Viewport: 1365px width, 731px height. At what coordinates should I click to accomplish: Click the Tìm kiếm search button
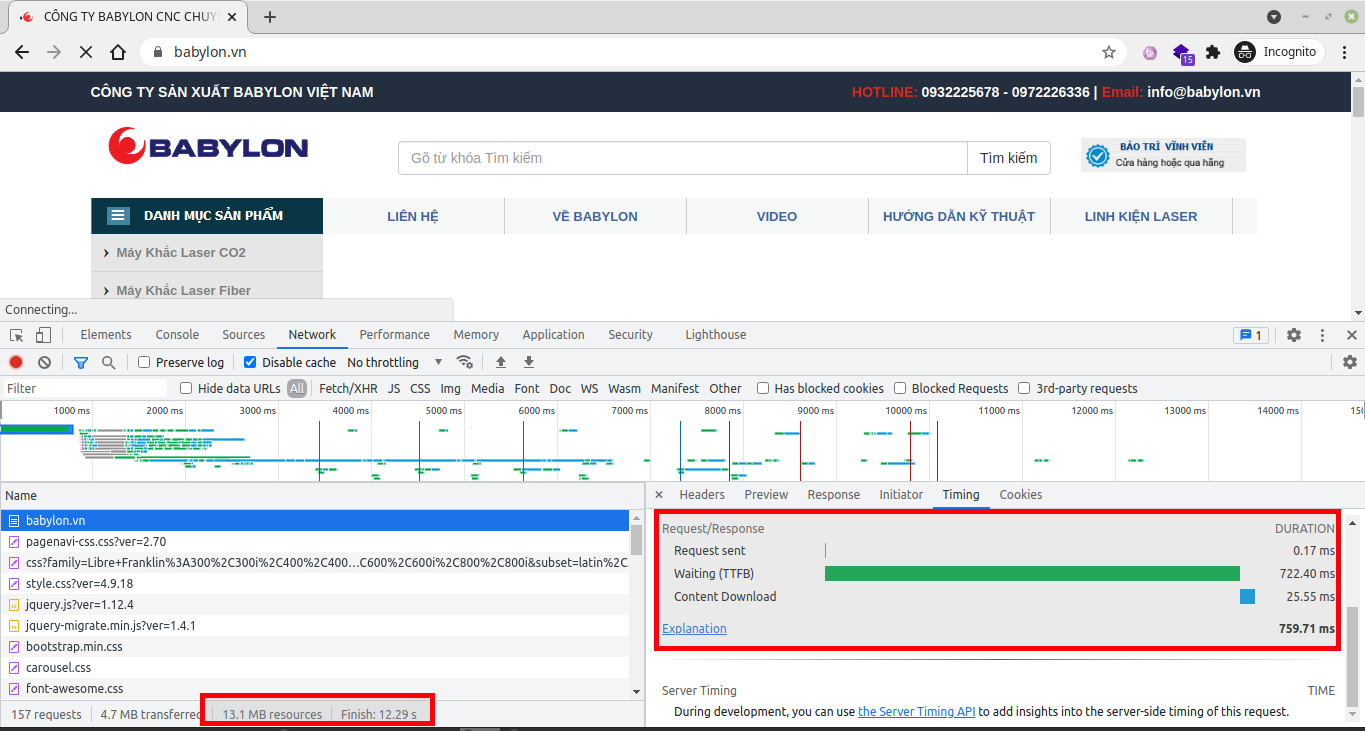click(1009, 158)
